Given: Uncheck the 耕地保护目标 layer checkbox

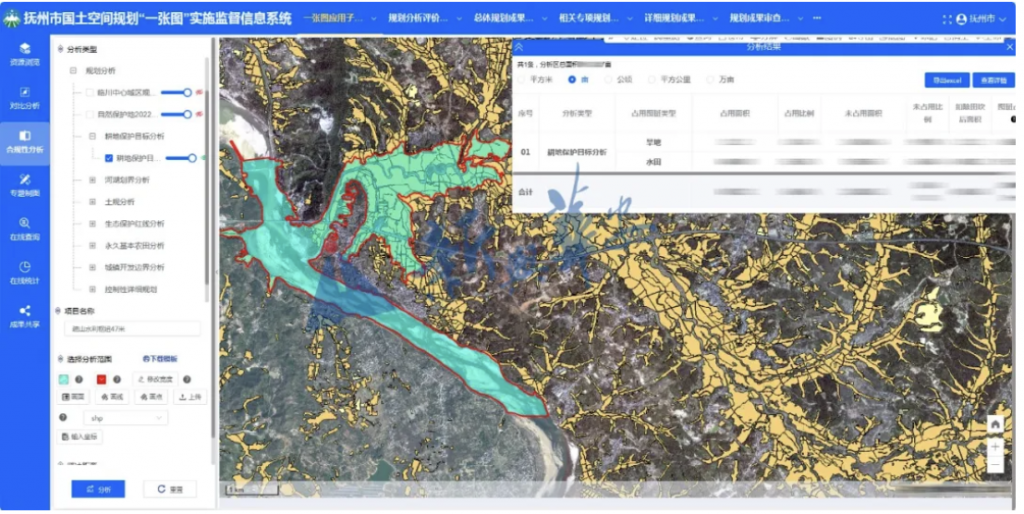Looking at the screenshot, I should [108, 158].
